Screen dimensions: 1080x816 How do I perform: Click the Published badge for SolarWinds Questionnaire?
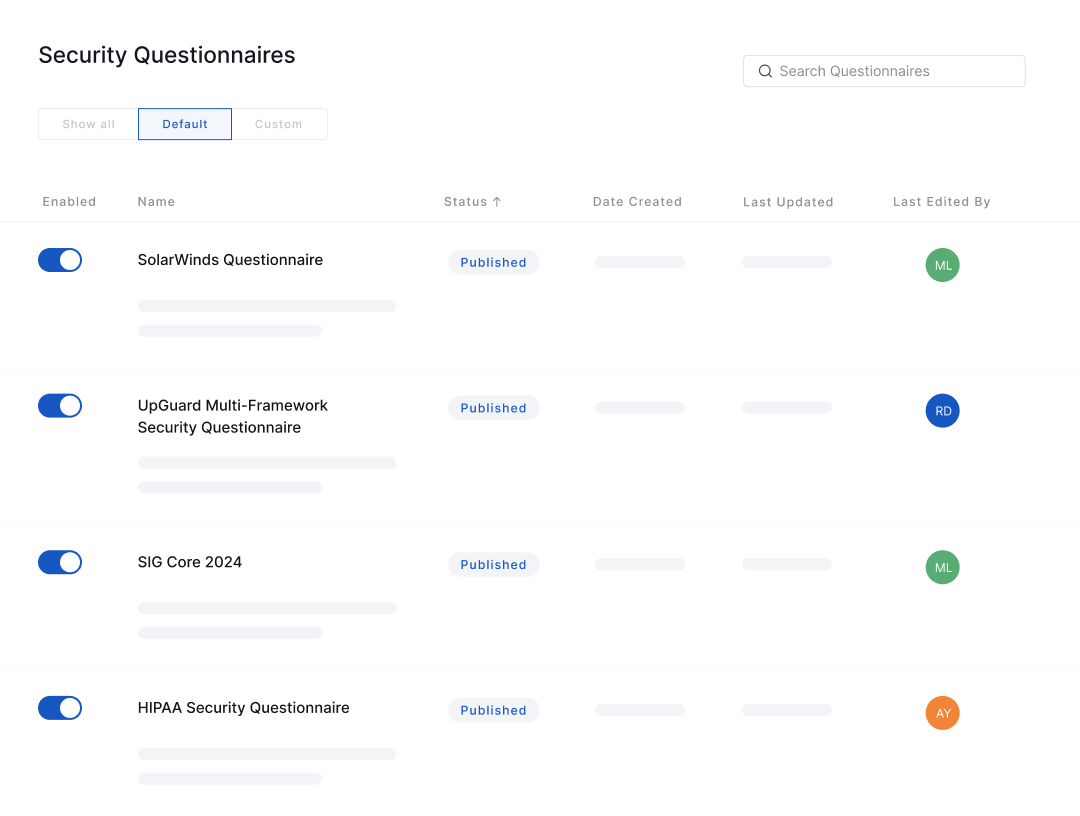pos(494,262)
